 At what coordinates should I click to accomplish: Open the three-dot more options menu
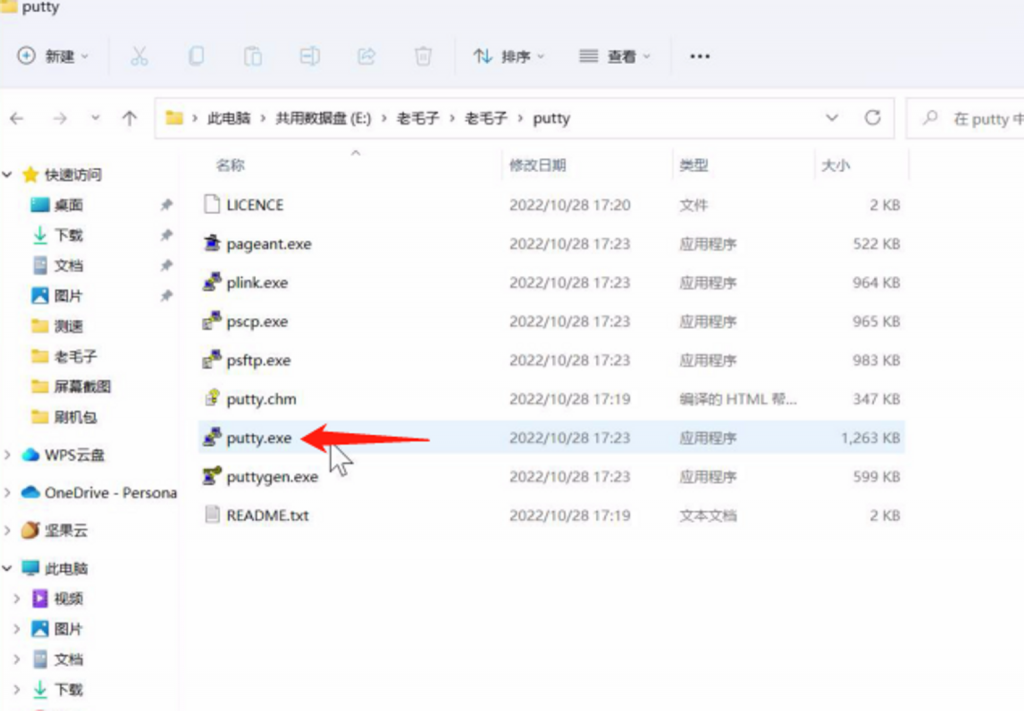point(699,56)
